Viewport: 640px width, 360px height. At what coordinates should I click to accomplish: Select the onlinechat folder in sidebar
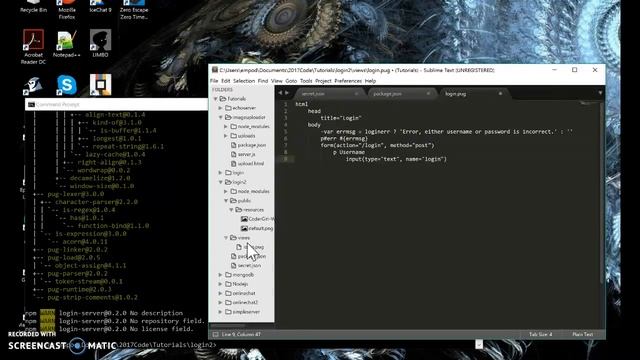244,293
